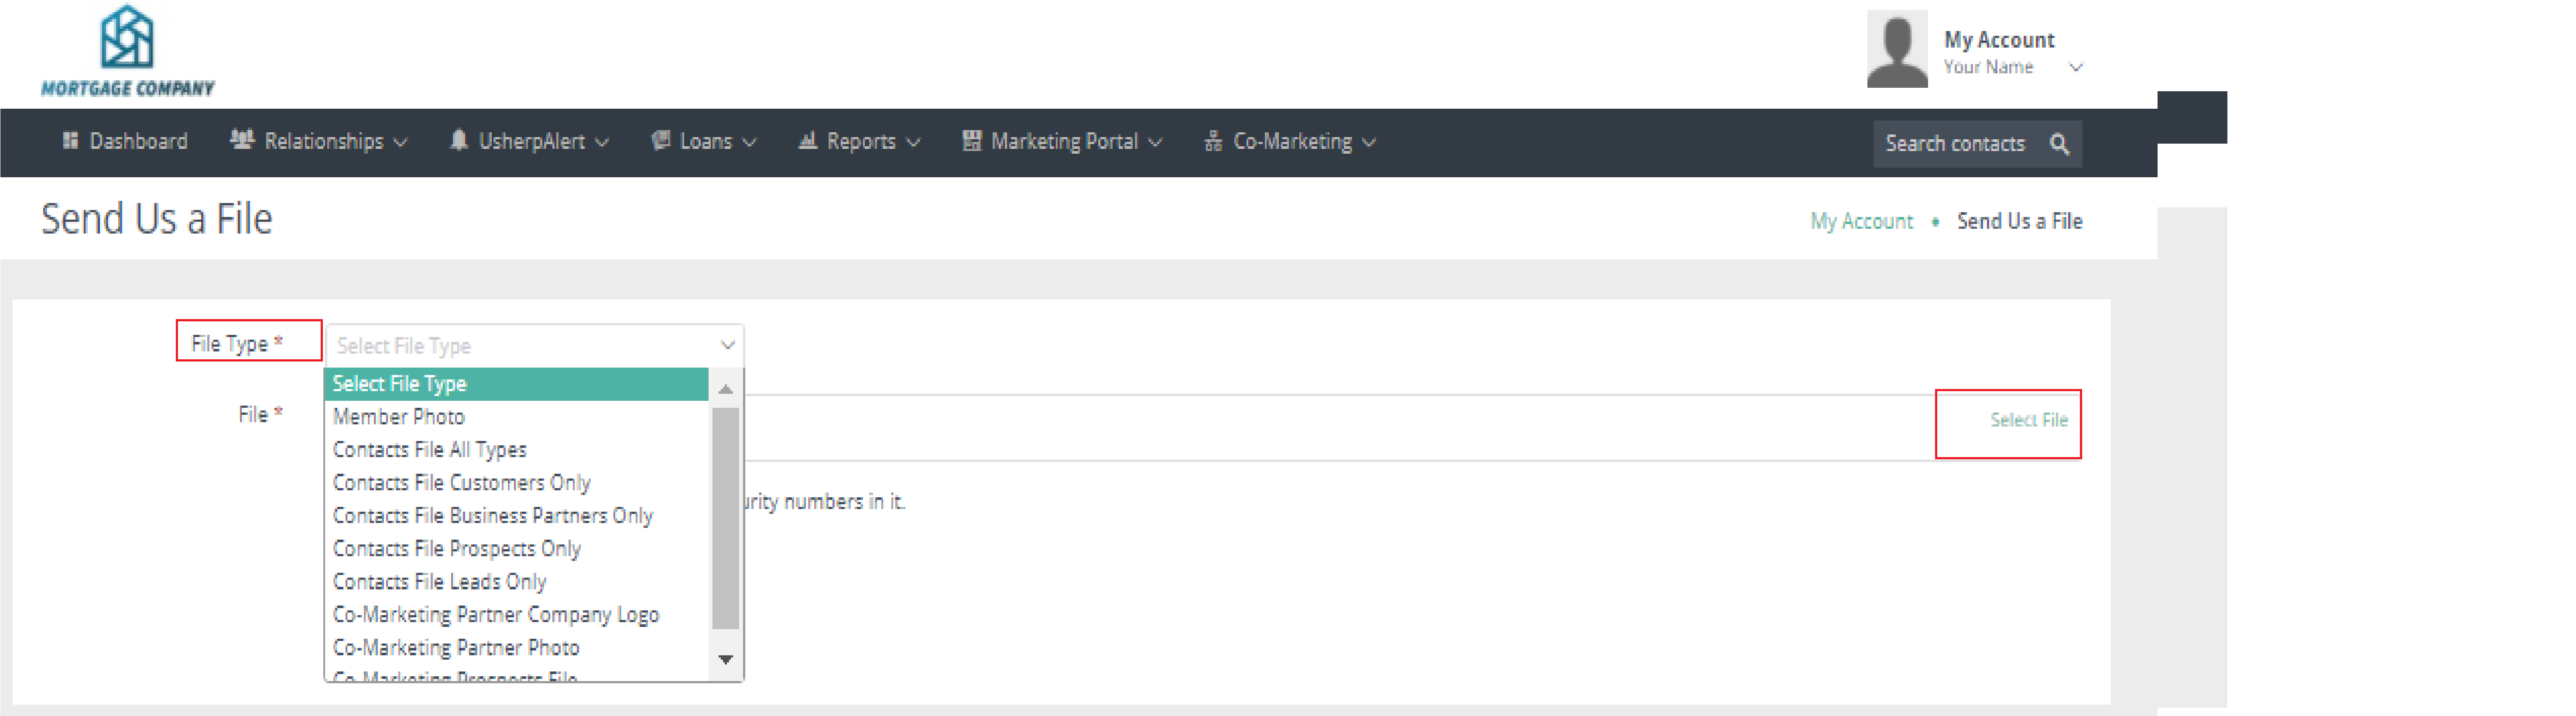Choose Member Photo from the list
This screenshot has height=716, width=2576.
(399, 417)
